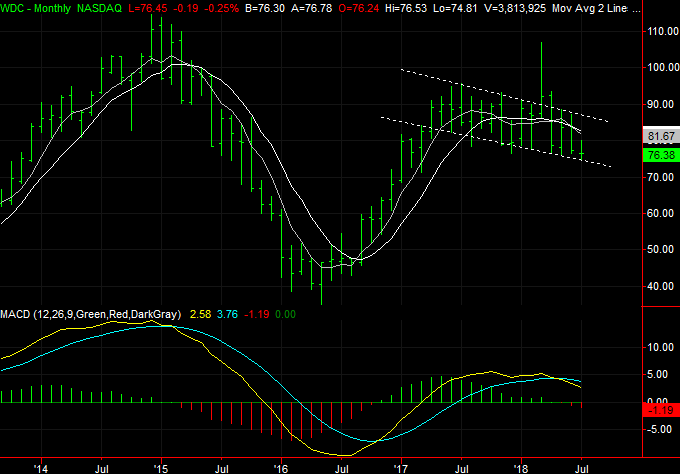Click the red -1.19 MACD histogram tag
Image resolution: width=680 pixels, height=474 pixels.
coord(661,410)
